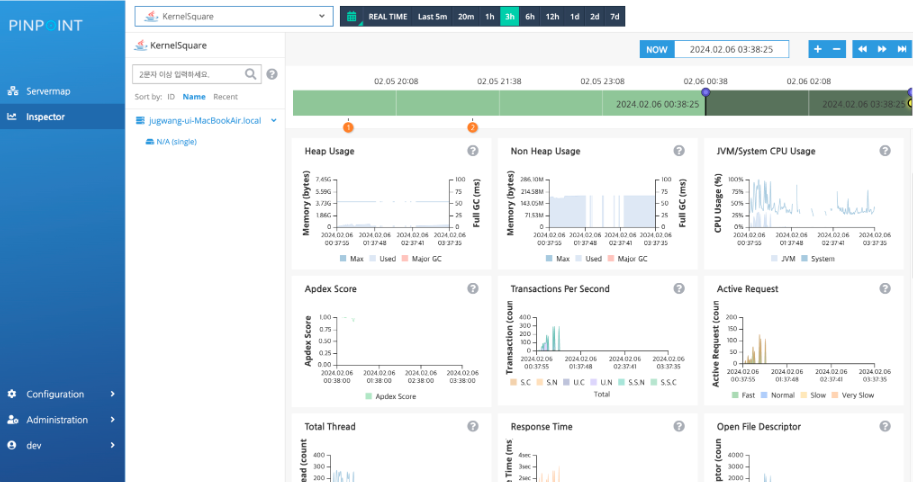The height and width of the screenshot is (482, 913).
Task: Open Total Thread help icon
Action: 473,427
